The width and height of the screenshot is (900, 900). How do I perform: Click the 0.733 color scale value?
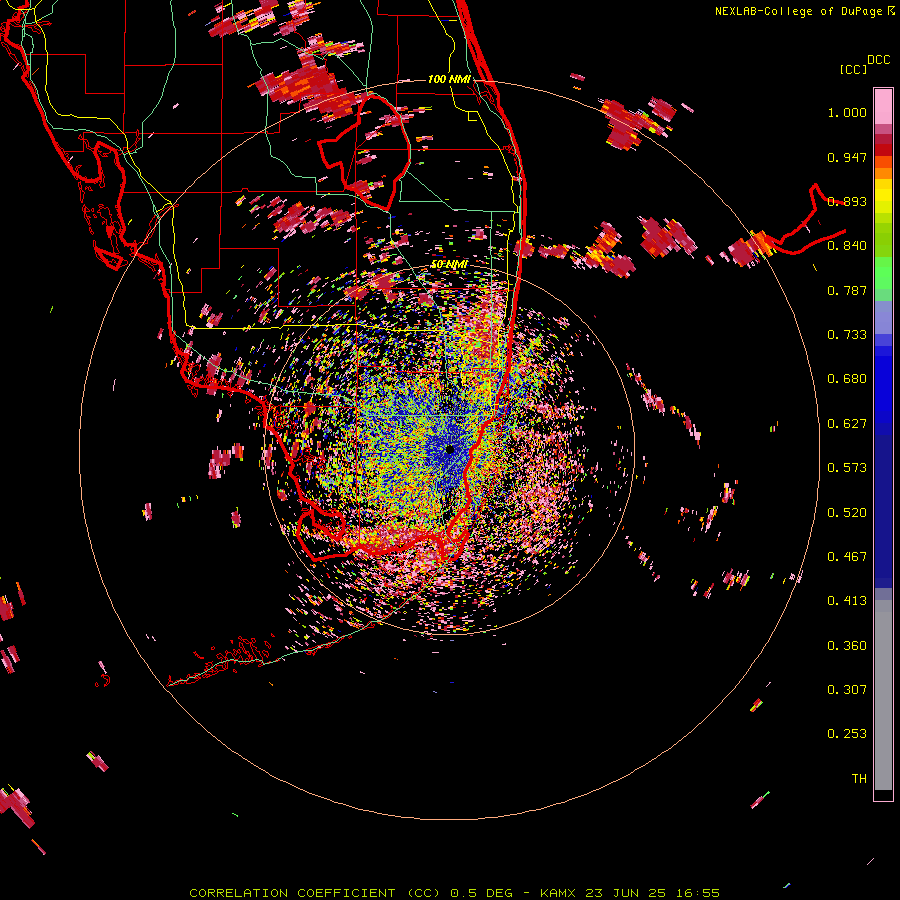click(x=847, y=335)
